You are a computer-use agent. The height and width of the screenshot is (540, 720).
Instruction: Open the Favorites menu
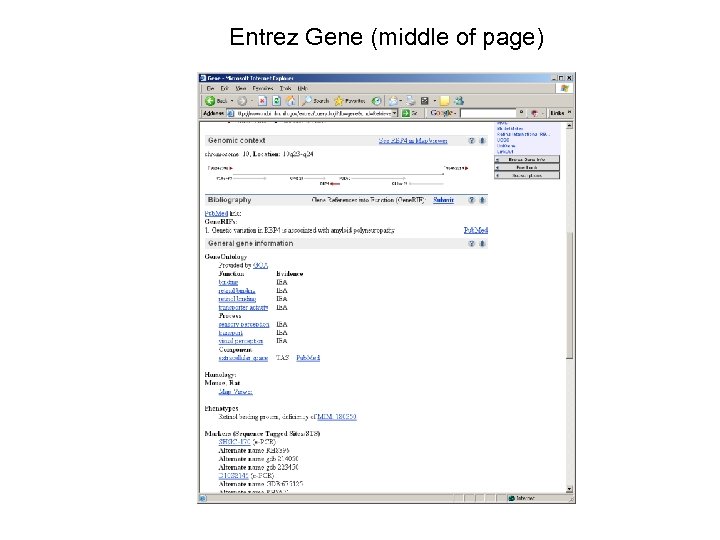tap(263, 88)
